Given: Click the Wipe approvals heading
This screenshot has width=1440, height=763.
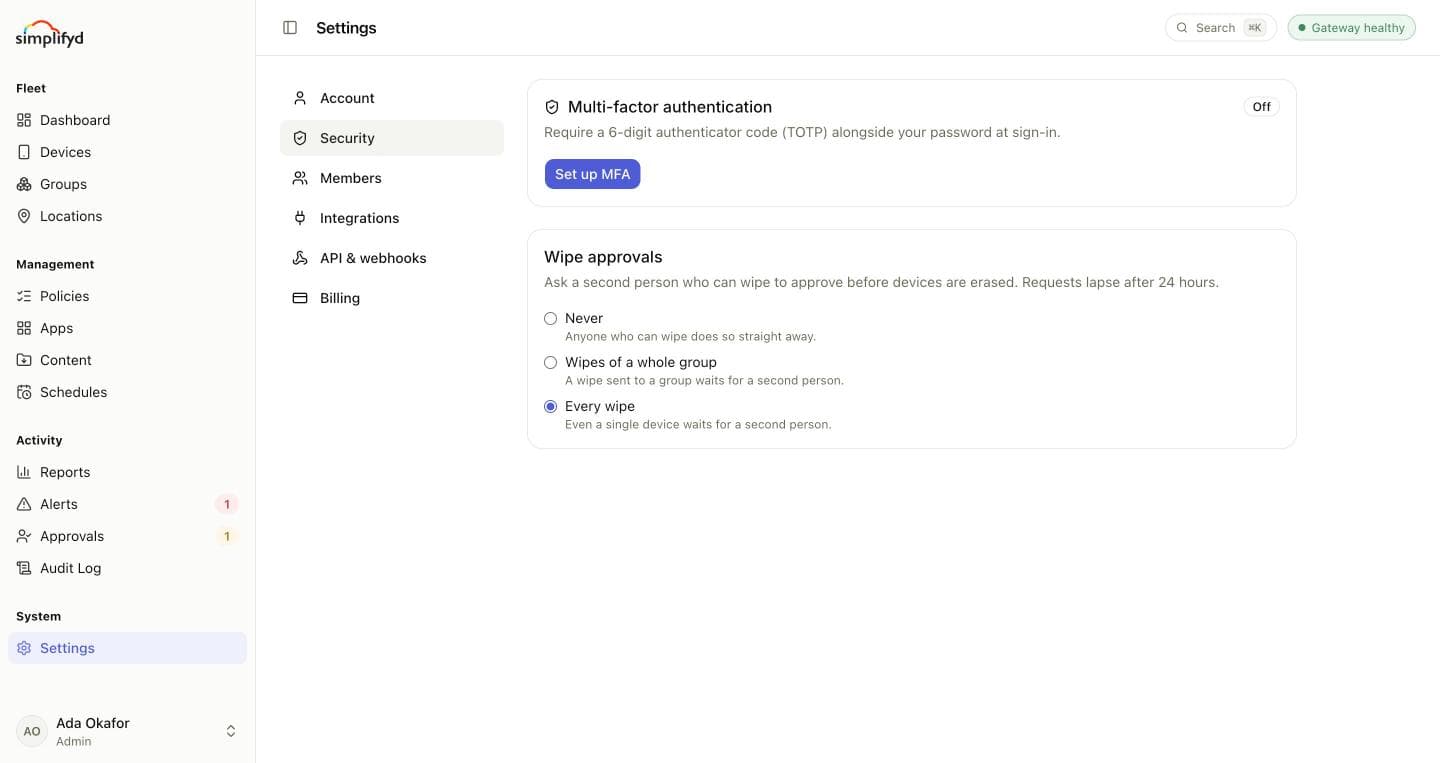Looking at the screenshot, I should click(x=603, y=257).
